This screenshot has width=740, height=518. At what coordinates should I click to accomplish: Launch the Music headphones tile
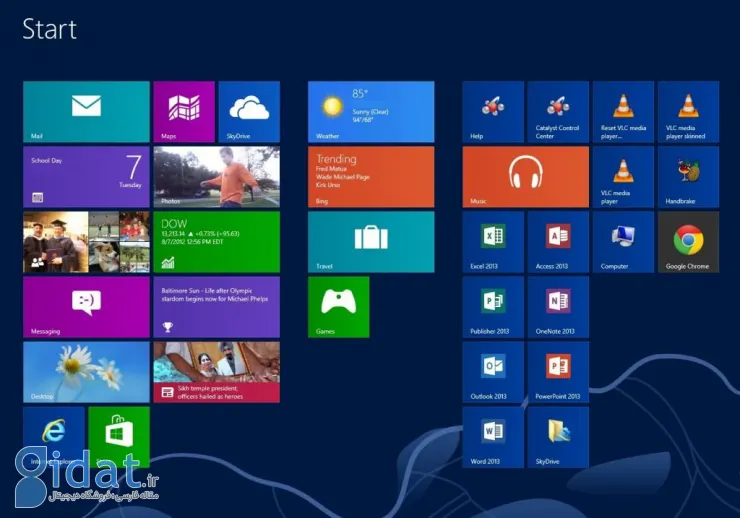tap(525, 177)
